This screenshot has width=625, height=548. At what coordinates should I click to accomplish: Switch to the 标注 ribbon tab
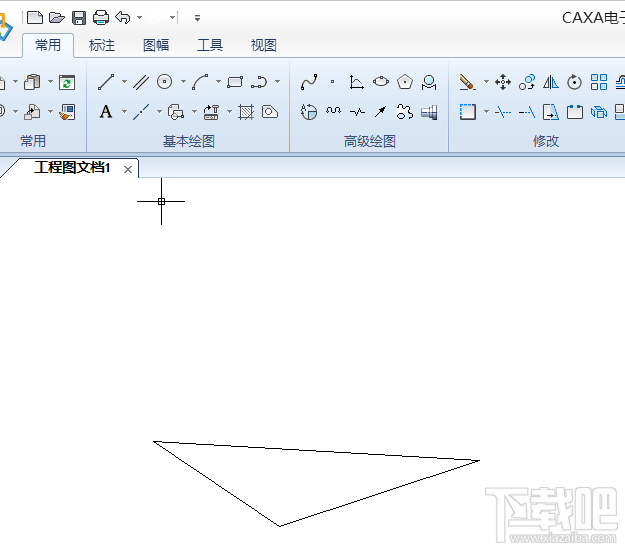coord(102,45)
